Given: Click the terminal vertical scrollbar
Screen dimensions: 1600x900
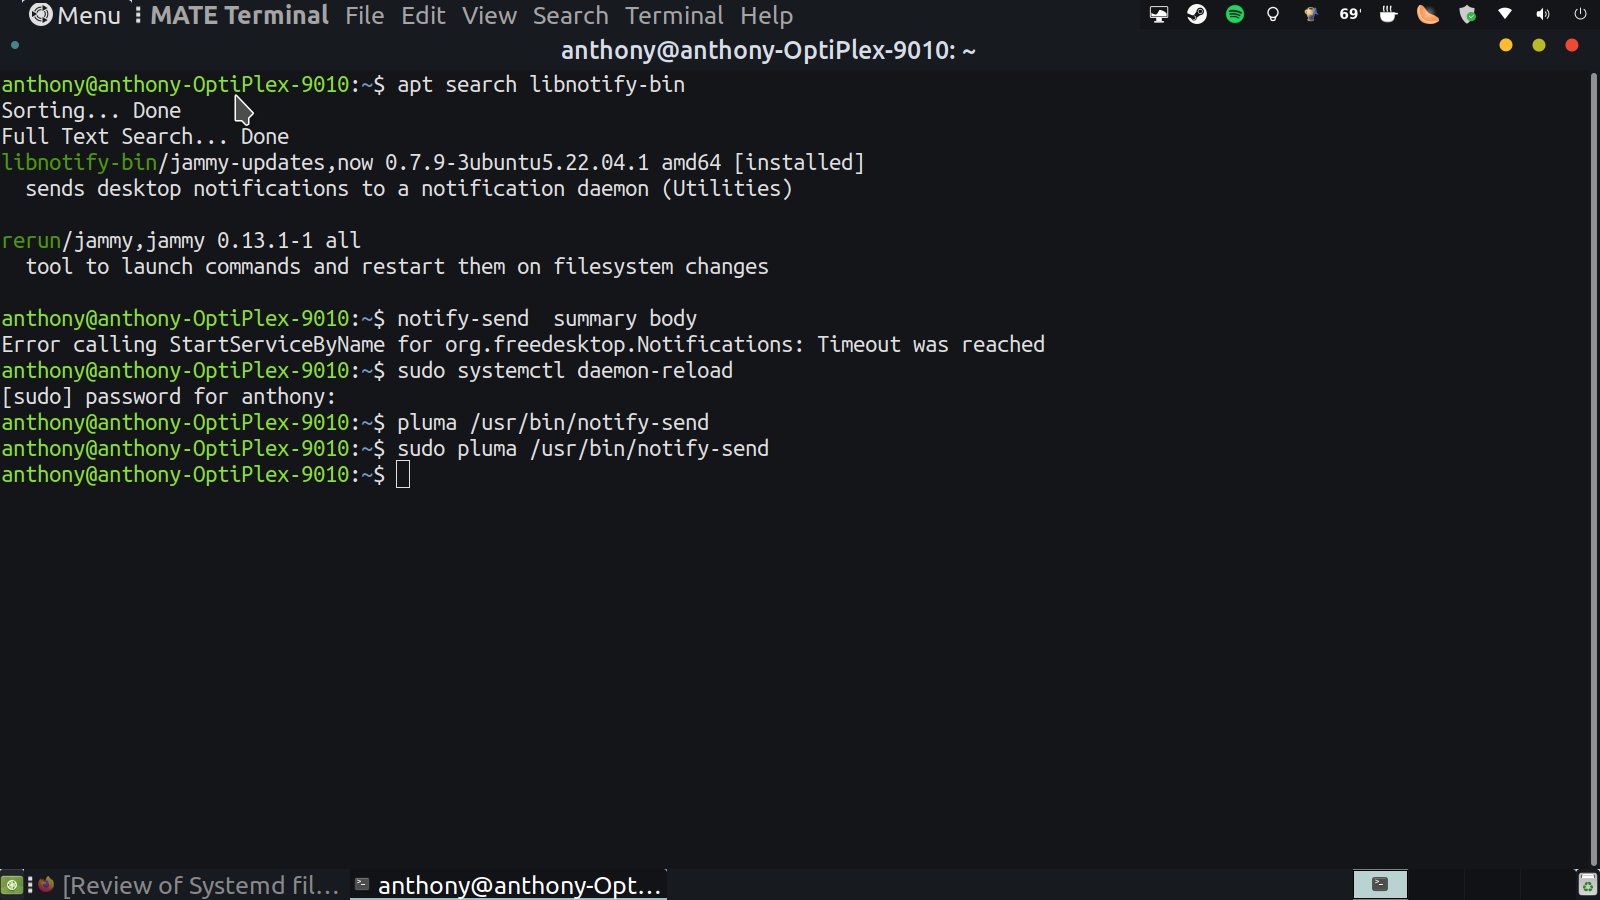Looking at the screenshot, I should coord(1594,469).
